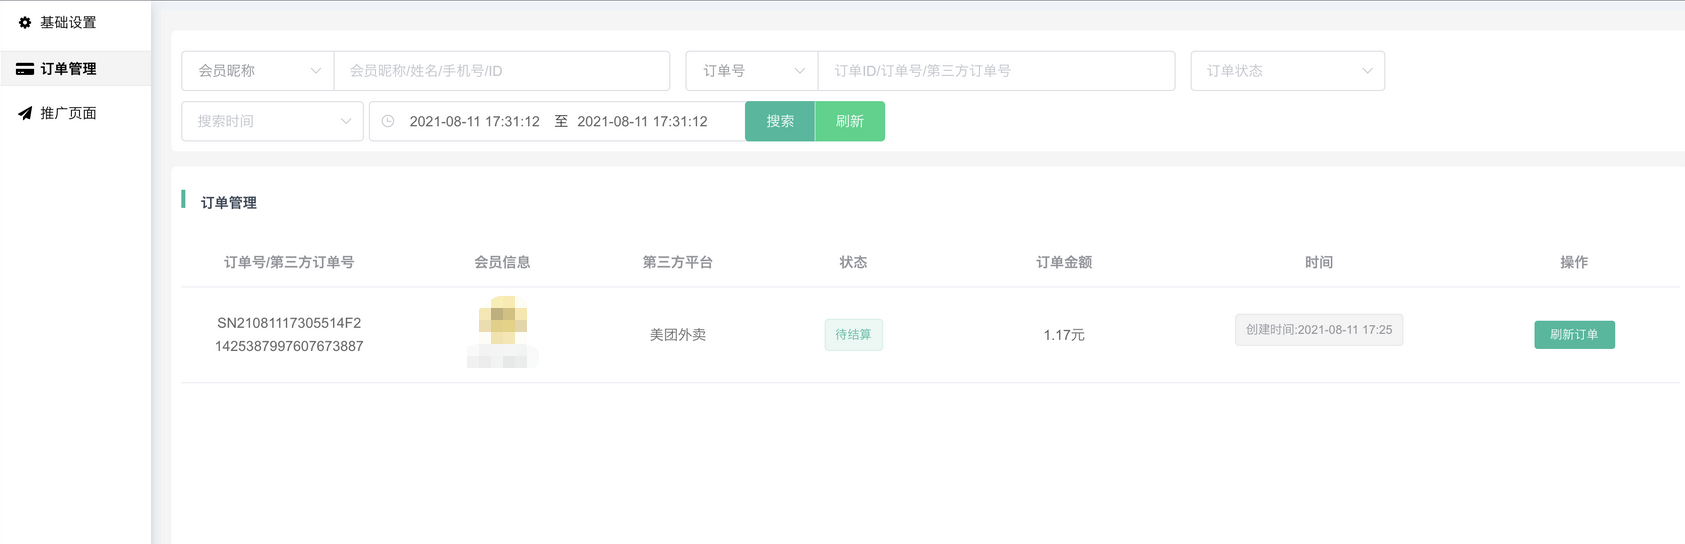Click the clock icon in the date range field
1685x544 pixels.
388,121
